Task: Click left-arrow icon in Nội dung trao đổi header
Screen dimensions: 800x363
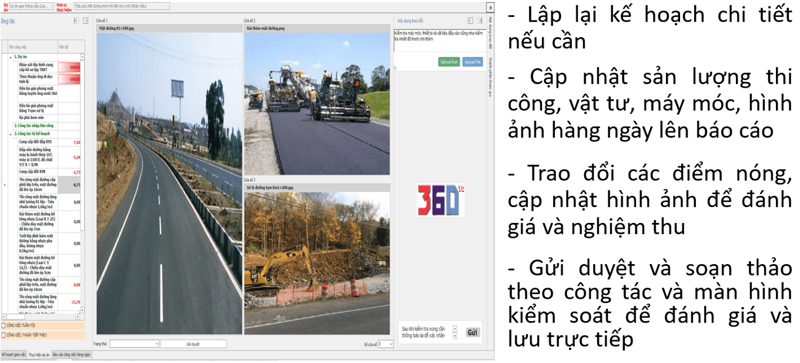Action: (x=470, y=20)
